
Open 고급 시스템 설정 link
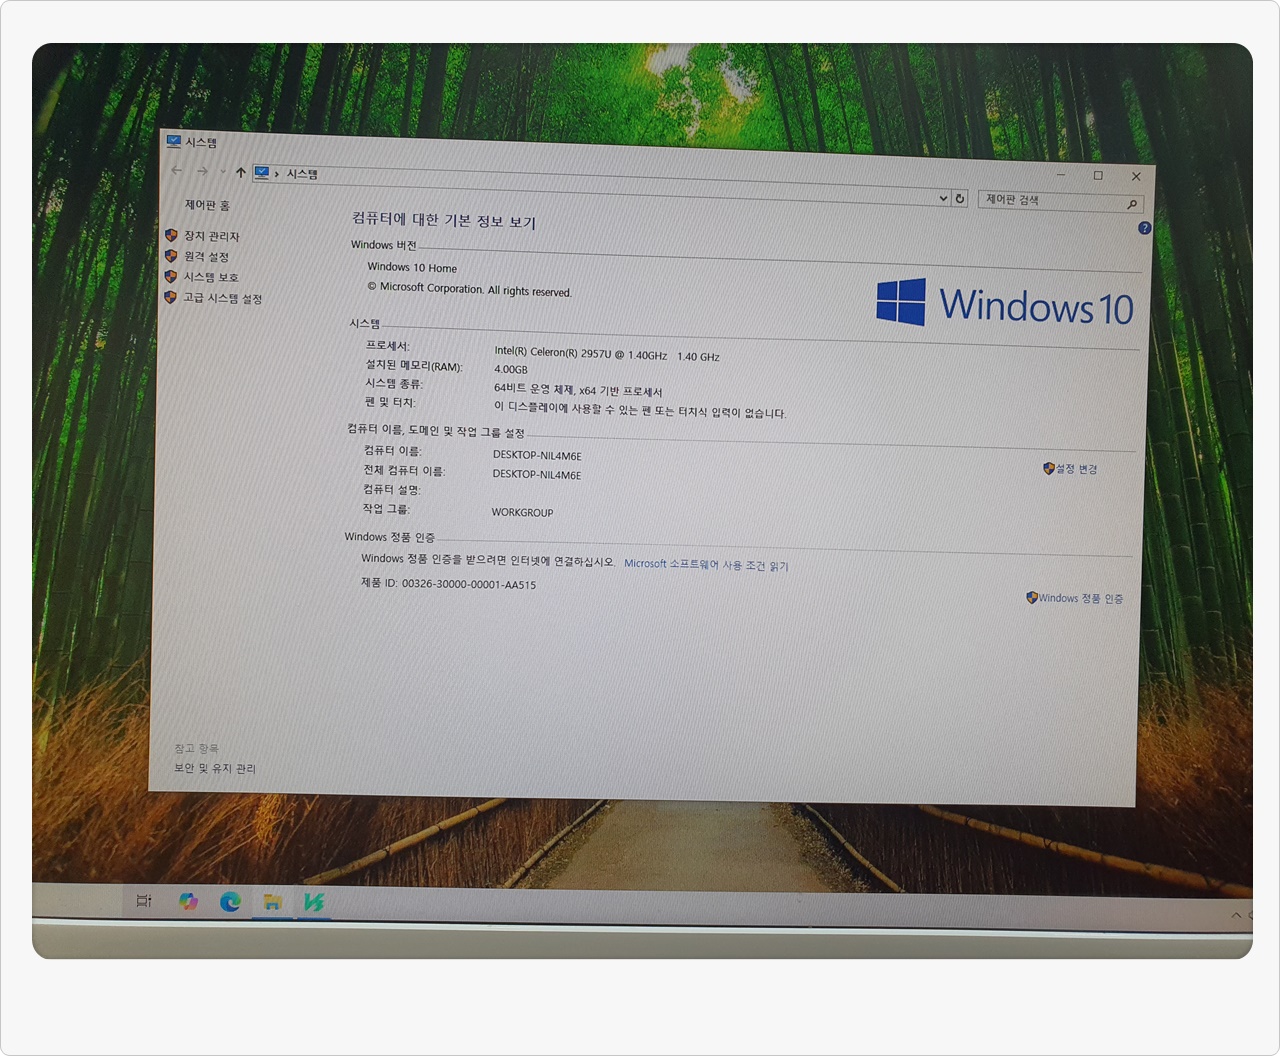222,298
